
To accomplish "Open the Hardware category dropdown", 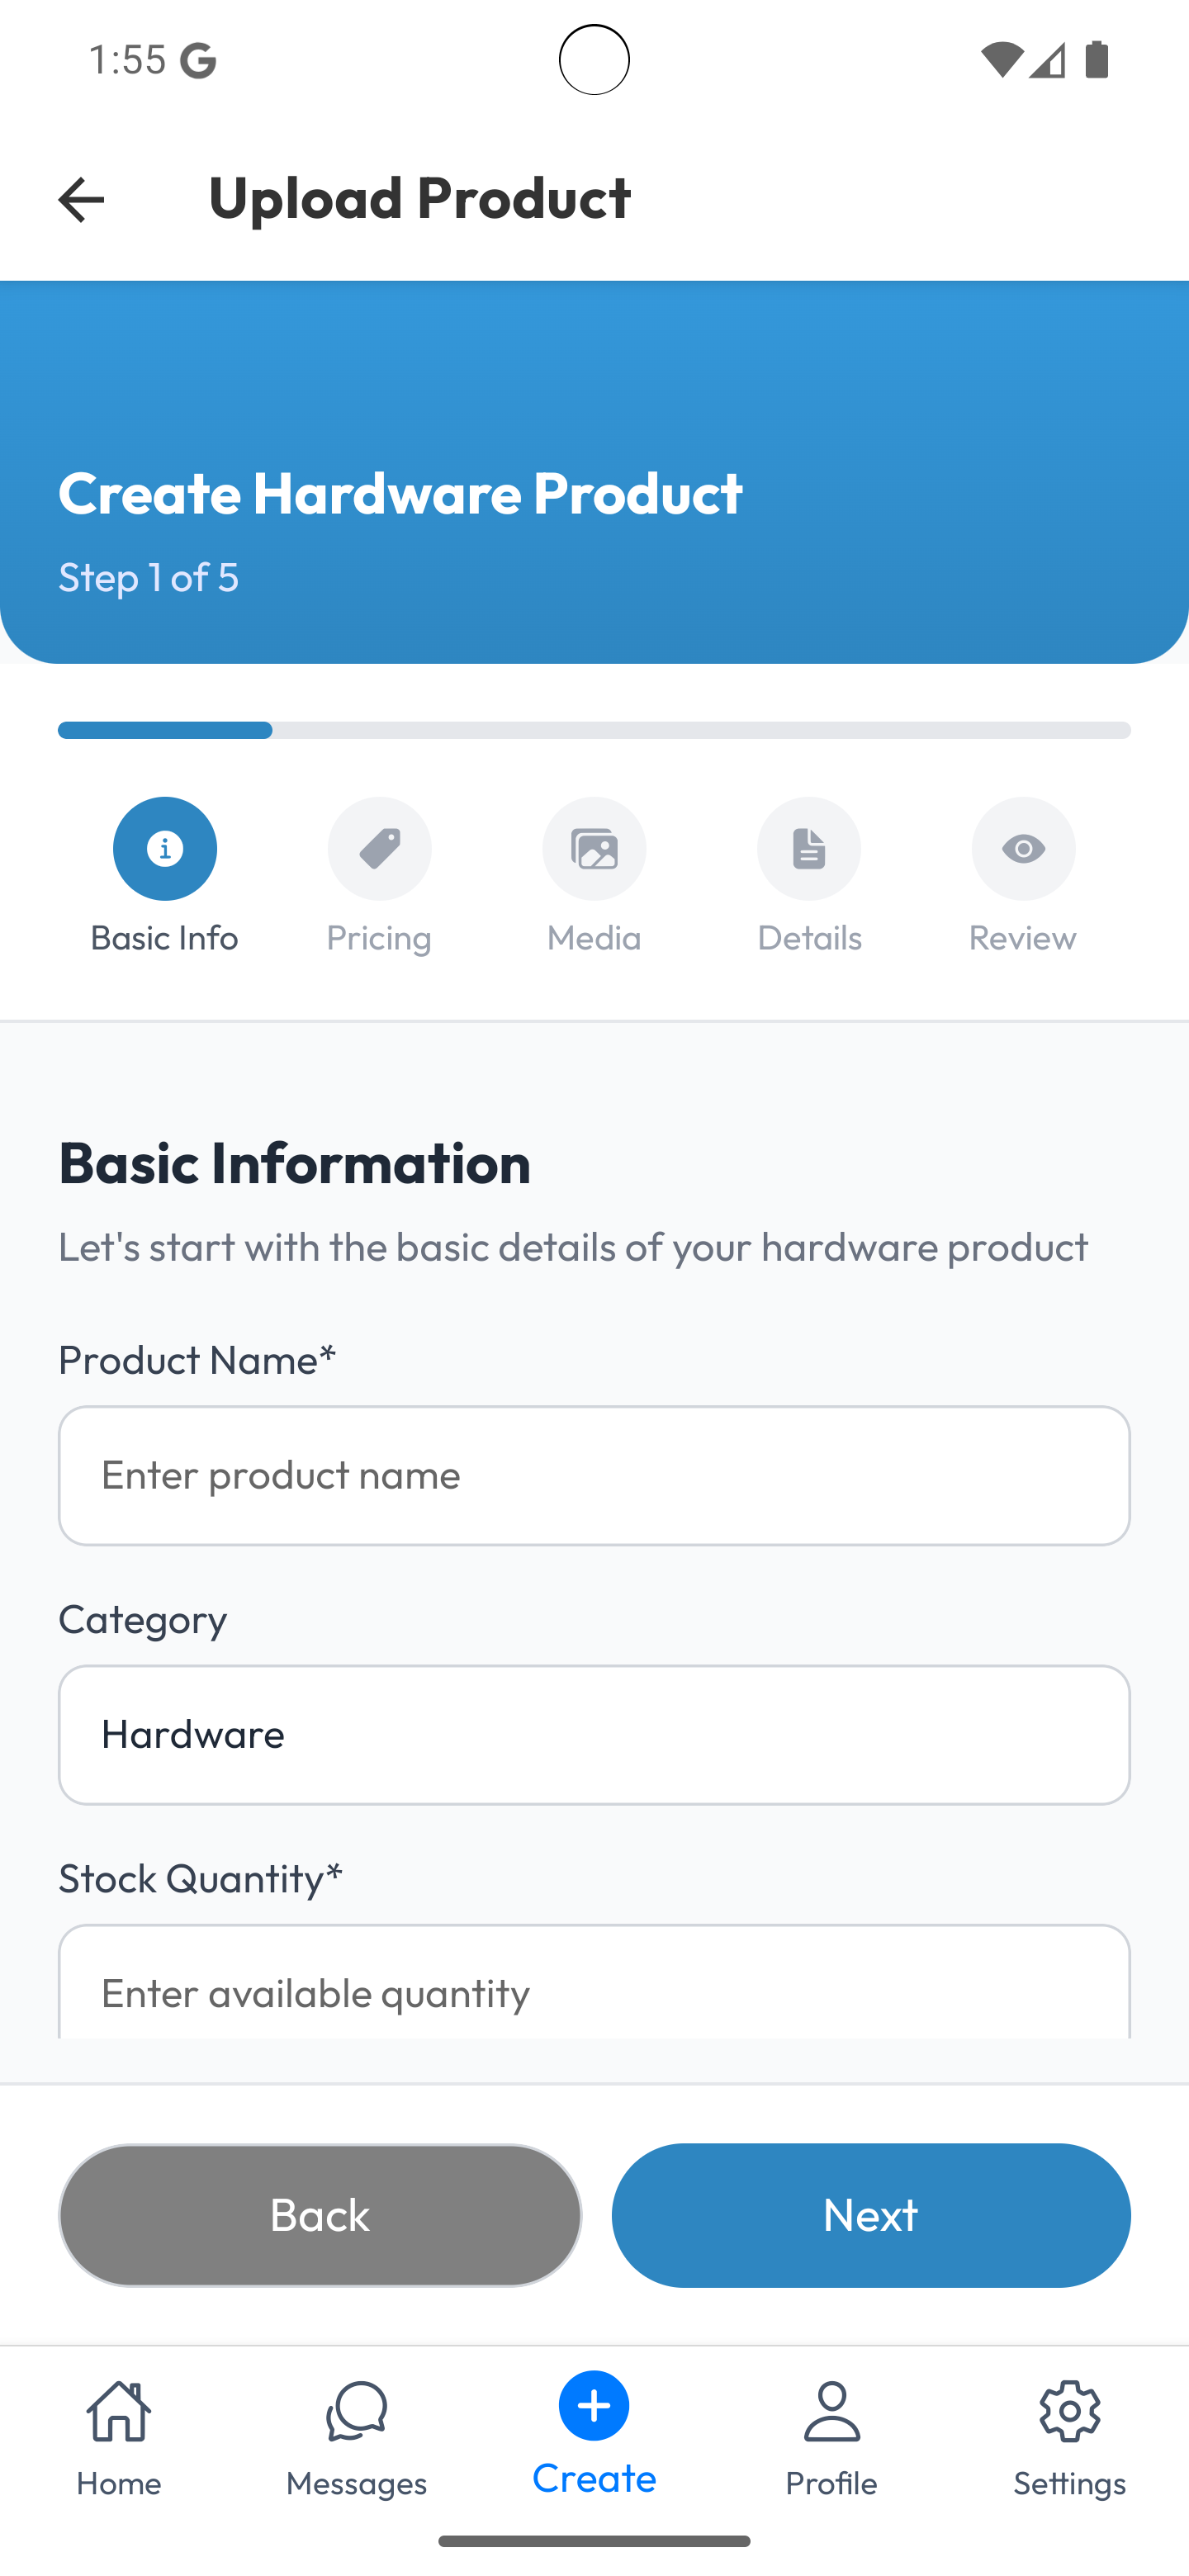I will (594, 1735).
